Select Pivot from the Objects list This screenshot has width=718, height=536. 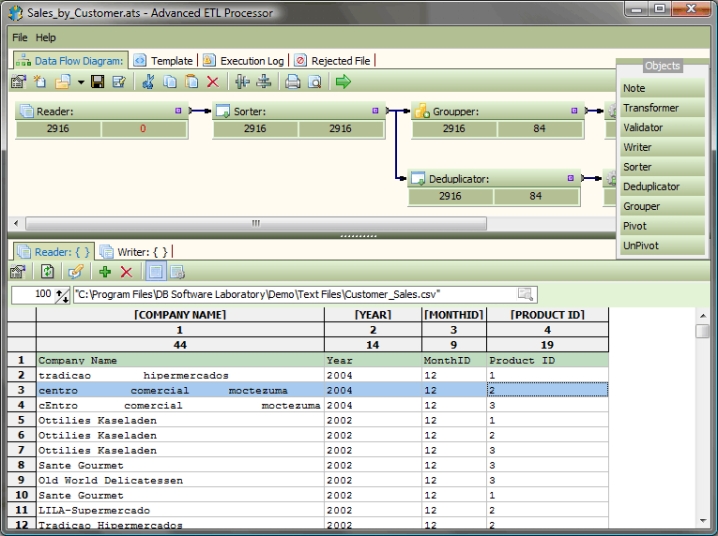(634, 226)
